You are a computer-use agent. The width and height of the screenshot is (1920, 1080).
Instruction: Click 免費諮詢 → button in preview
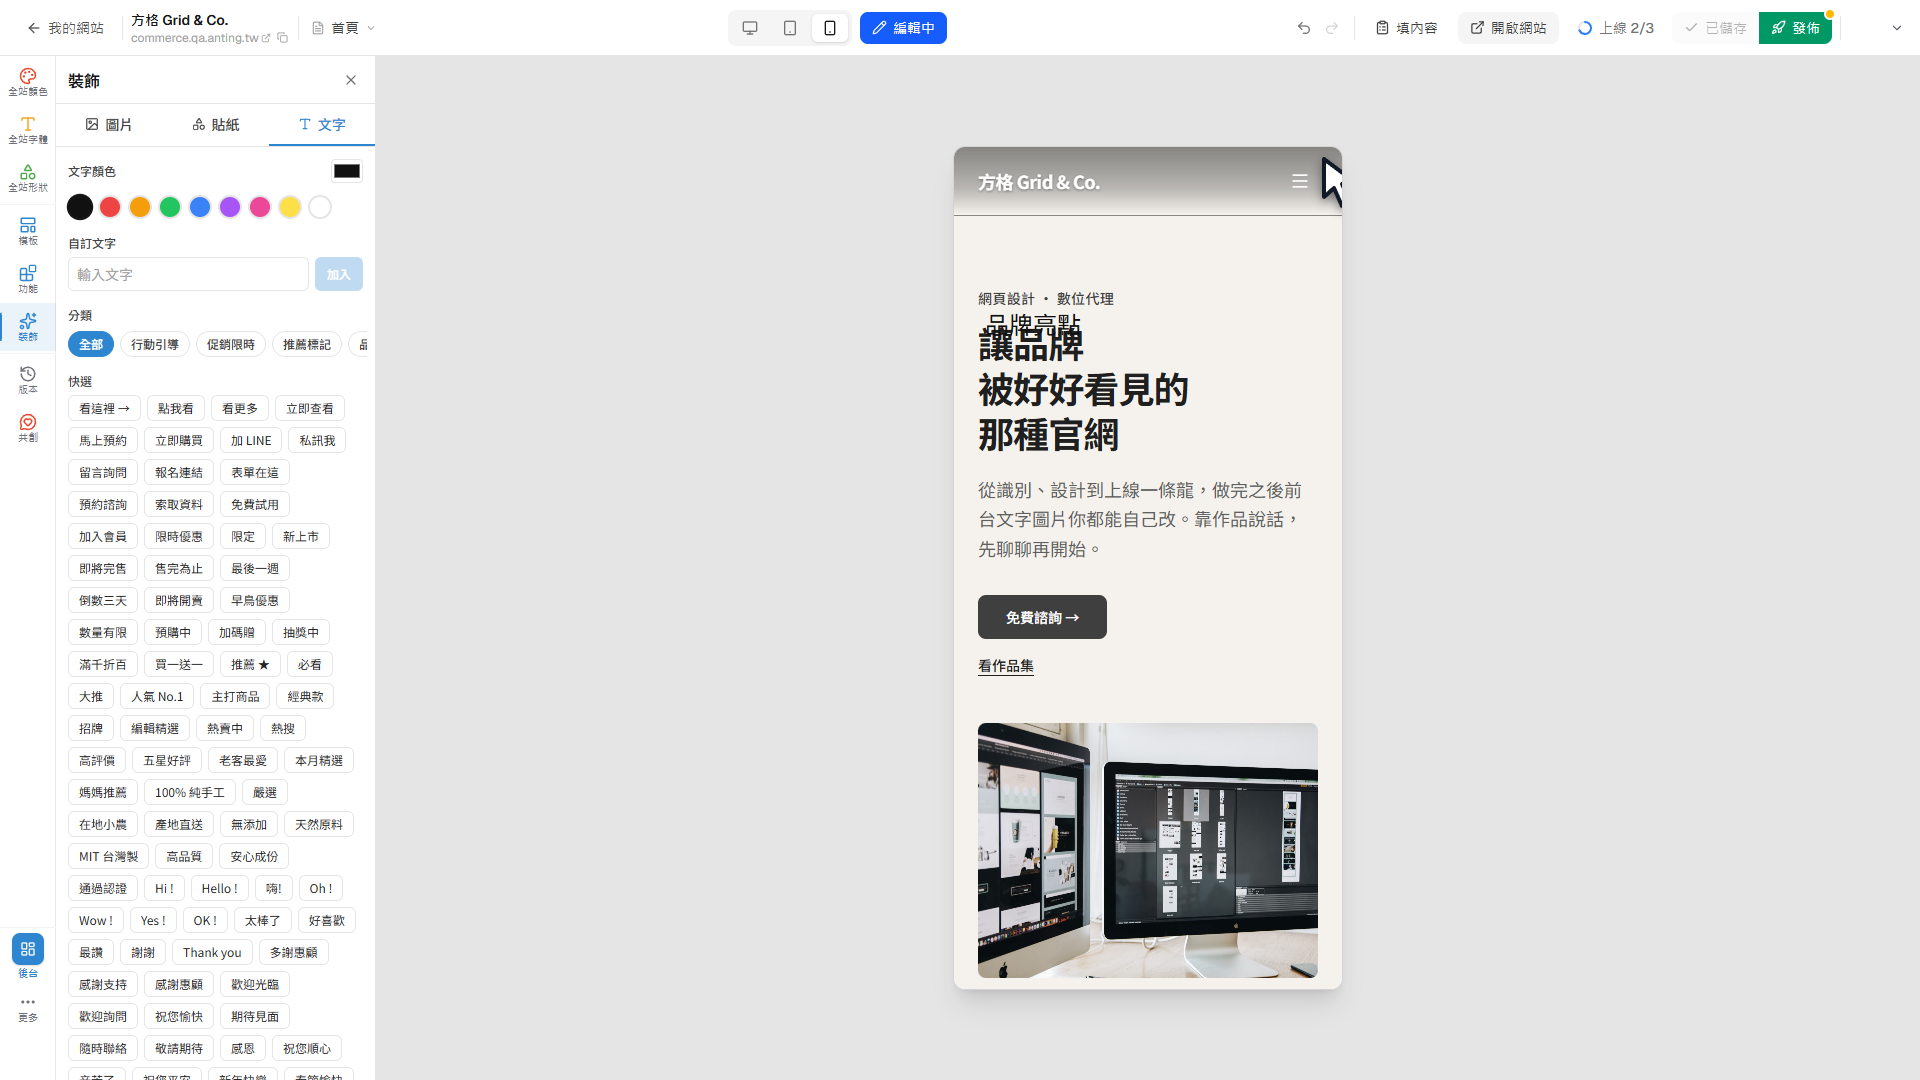pyautogui.click(x=1042, y=617)
